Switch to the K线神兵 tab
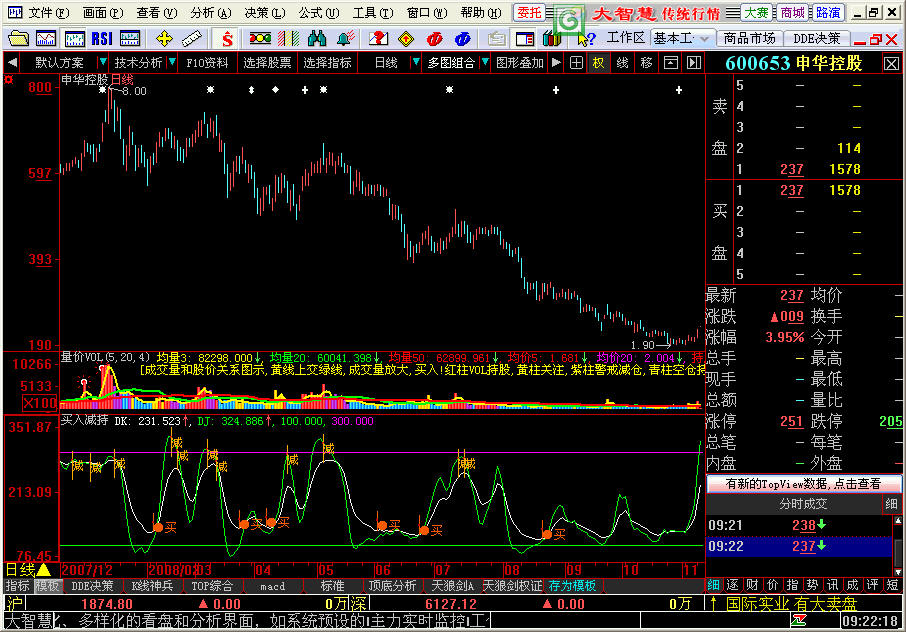The image size is (906, 632). tap(152, 586)
